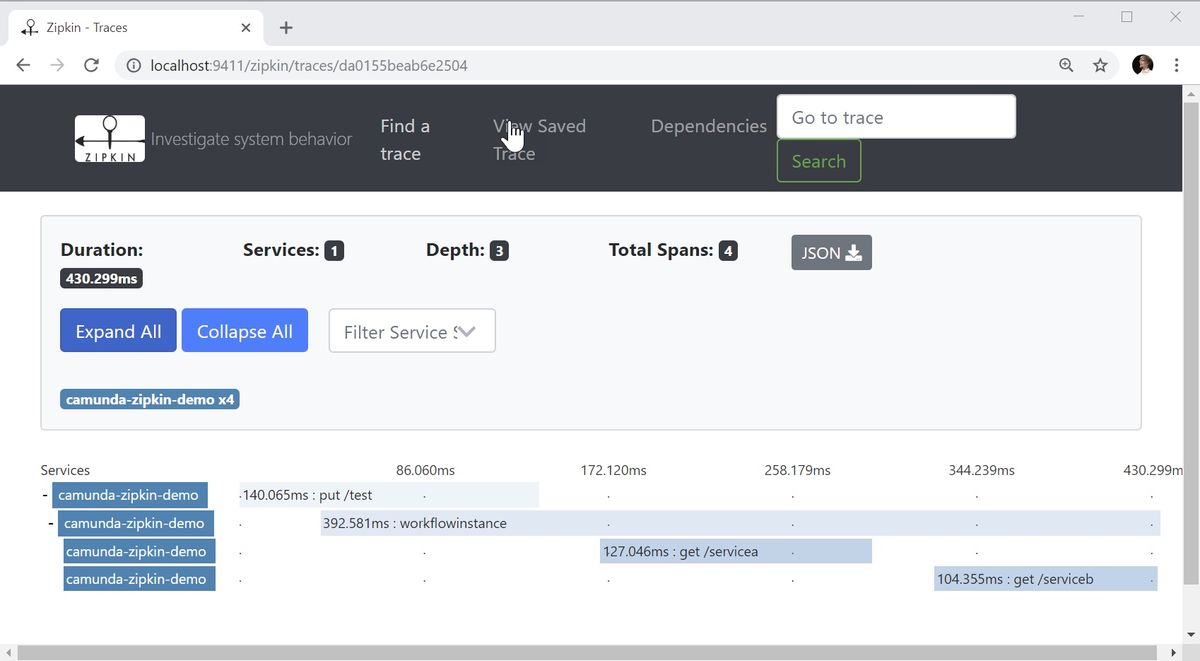Click the camunda-zipkin-demo x4 service badge

click(150, 399)
